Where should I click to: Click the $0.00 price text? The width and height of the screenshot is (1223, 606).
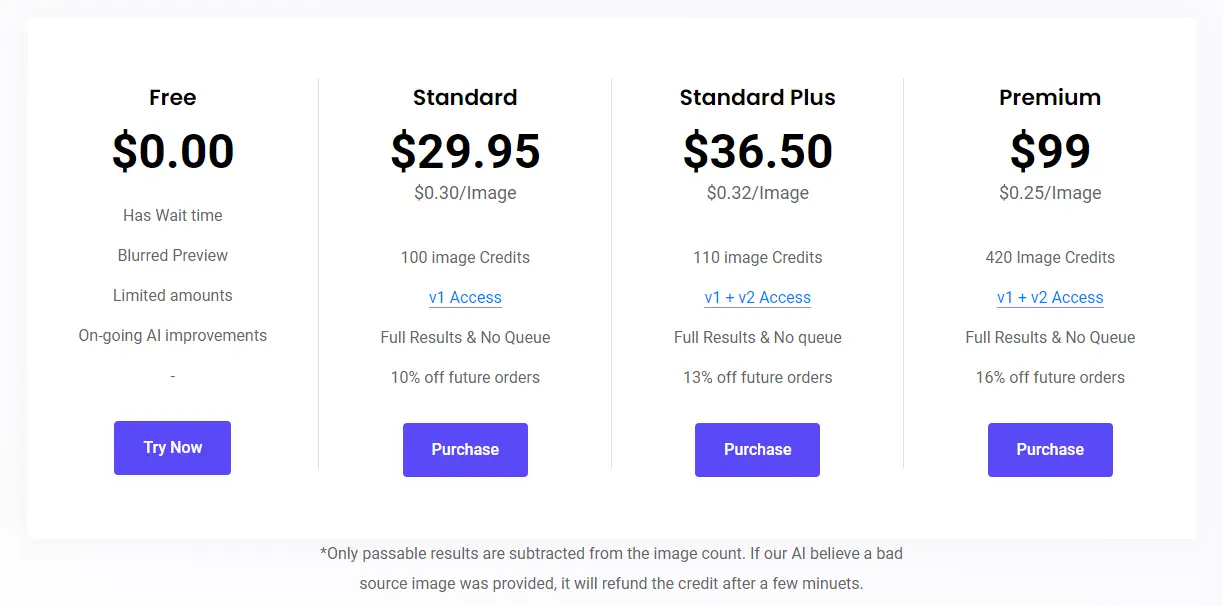pos(172,151)
